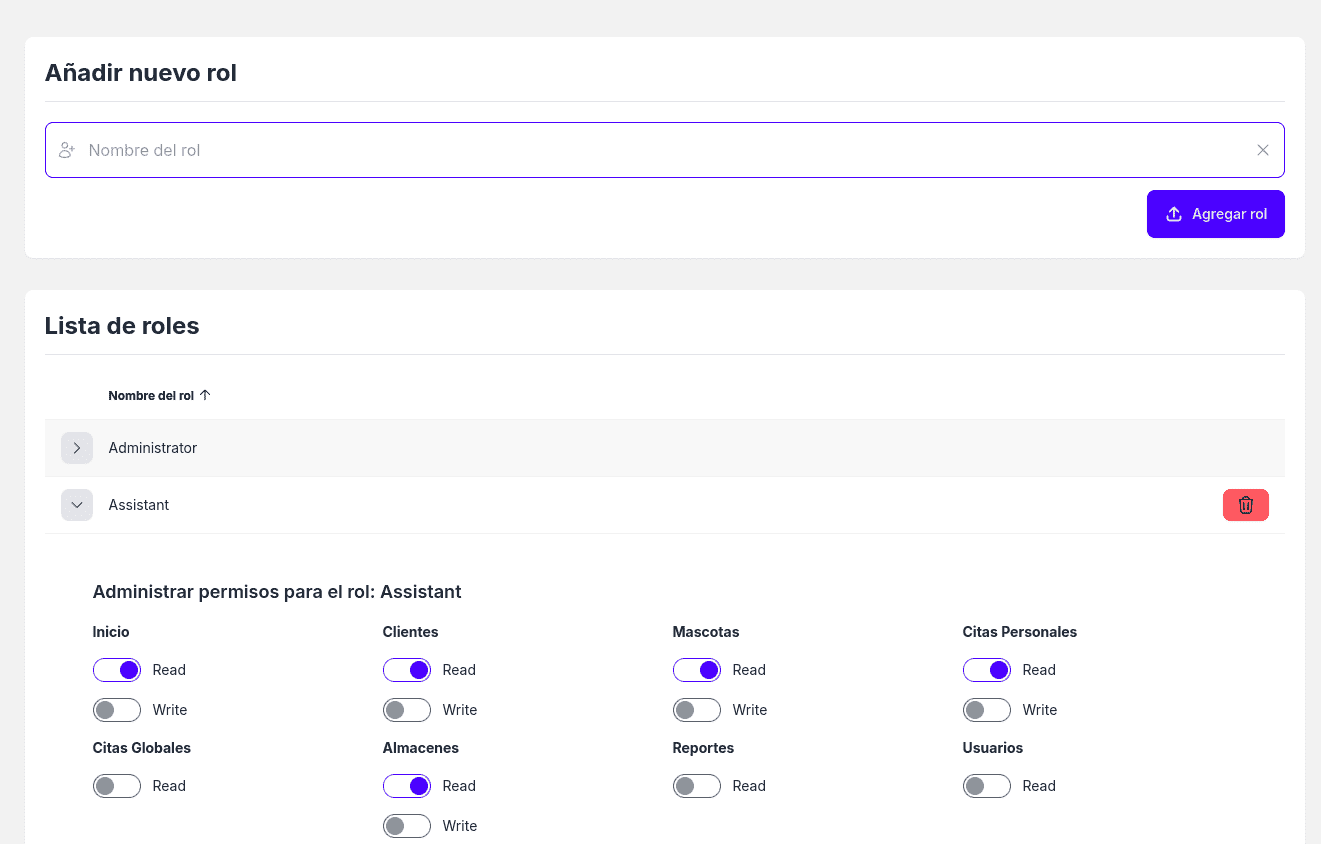Viewport: 1321px width, 844px height.
Task: Clear the role name field with the X icon
Action: point(1263,150)
